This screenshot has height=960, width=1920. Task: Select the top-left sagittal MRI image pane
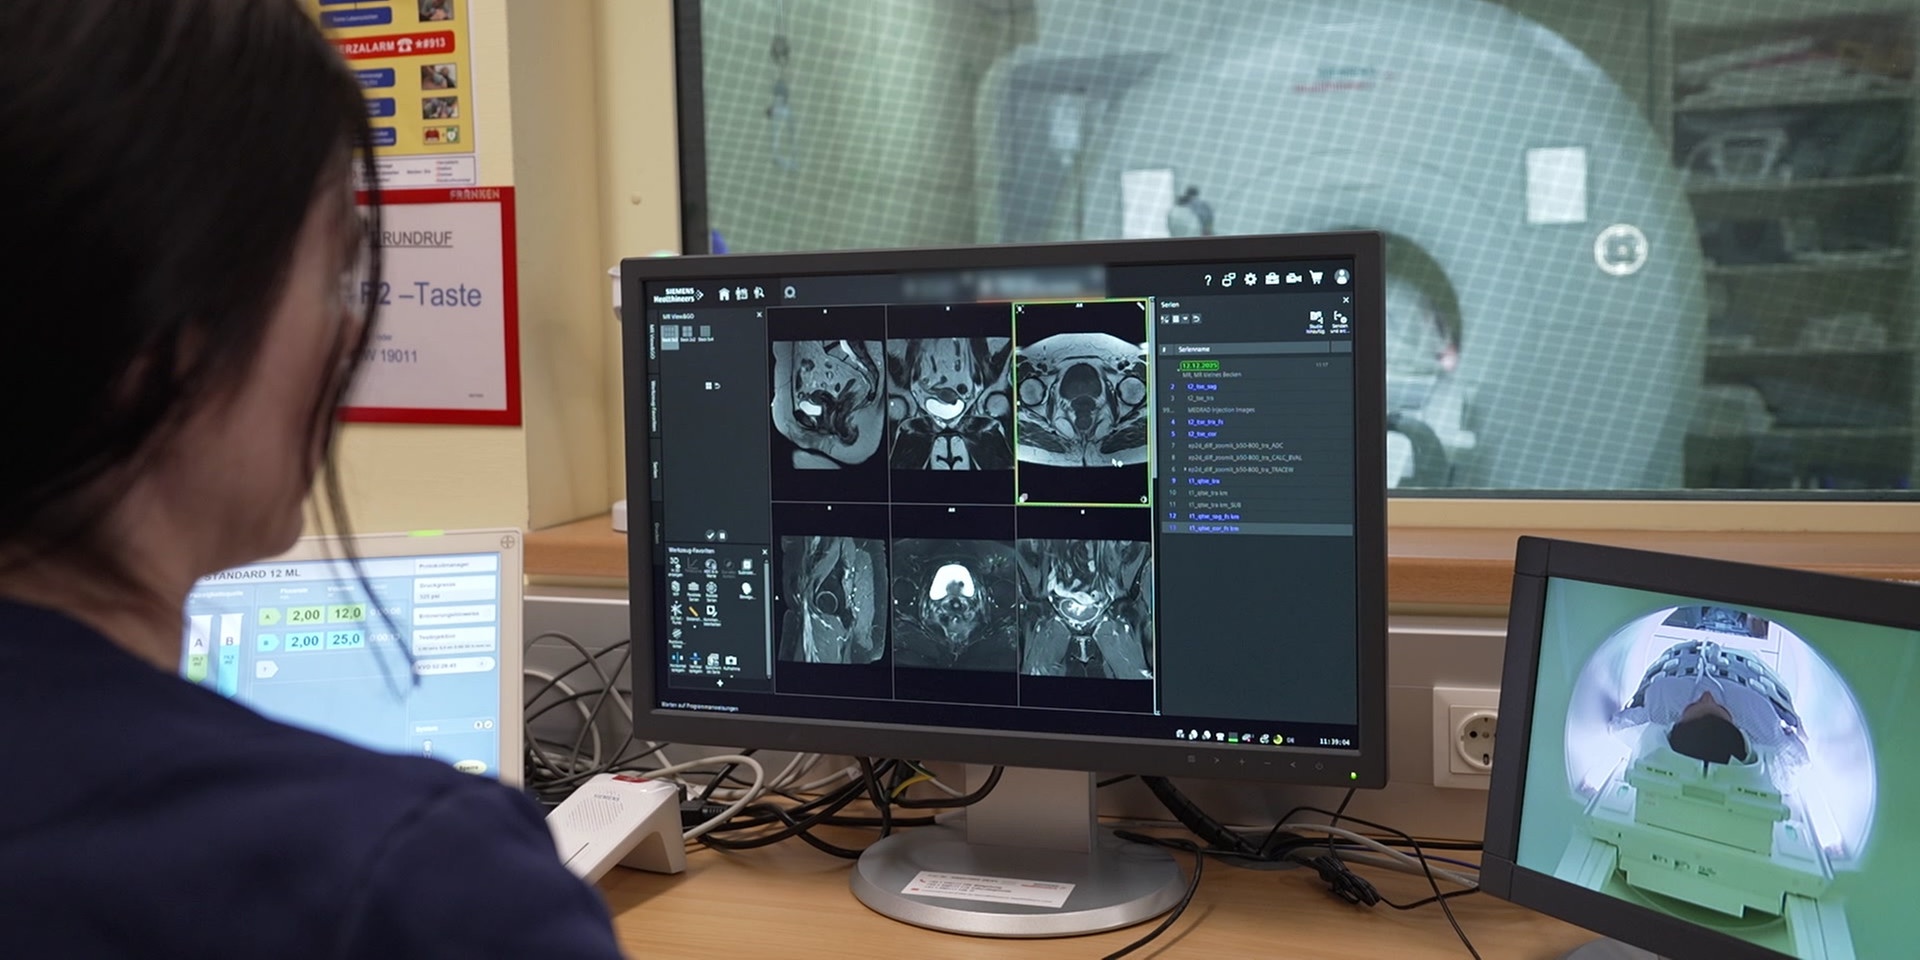click(828, 404)
